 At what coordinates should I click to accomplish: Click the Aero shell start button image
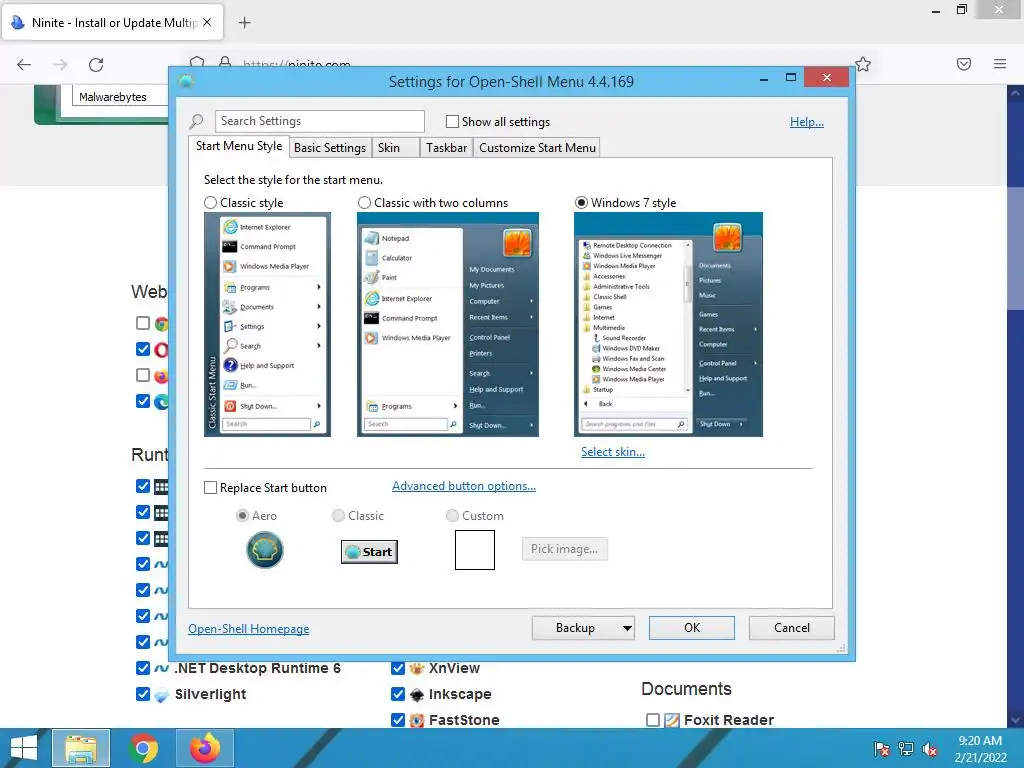pos(264,550)
